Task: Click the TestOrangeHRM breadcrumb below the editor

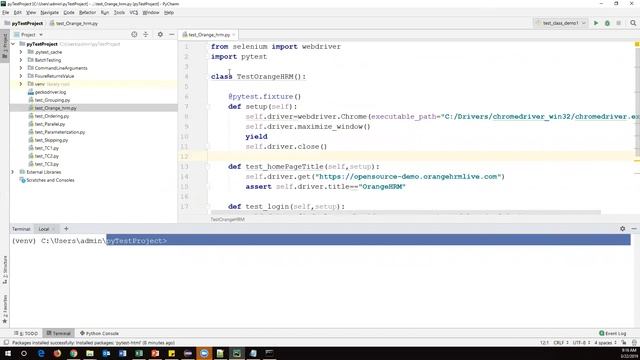Action: coord(227,220)
